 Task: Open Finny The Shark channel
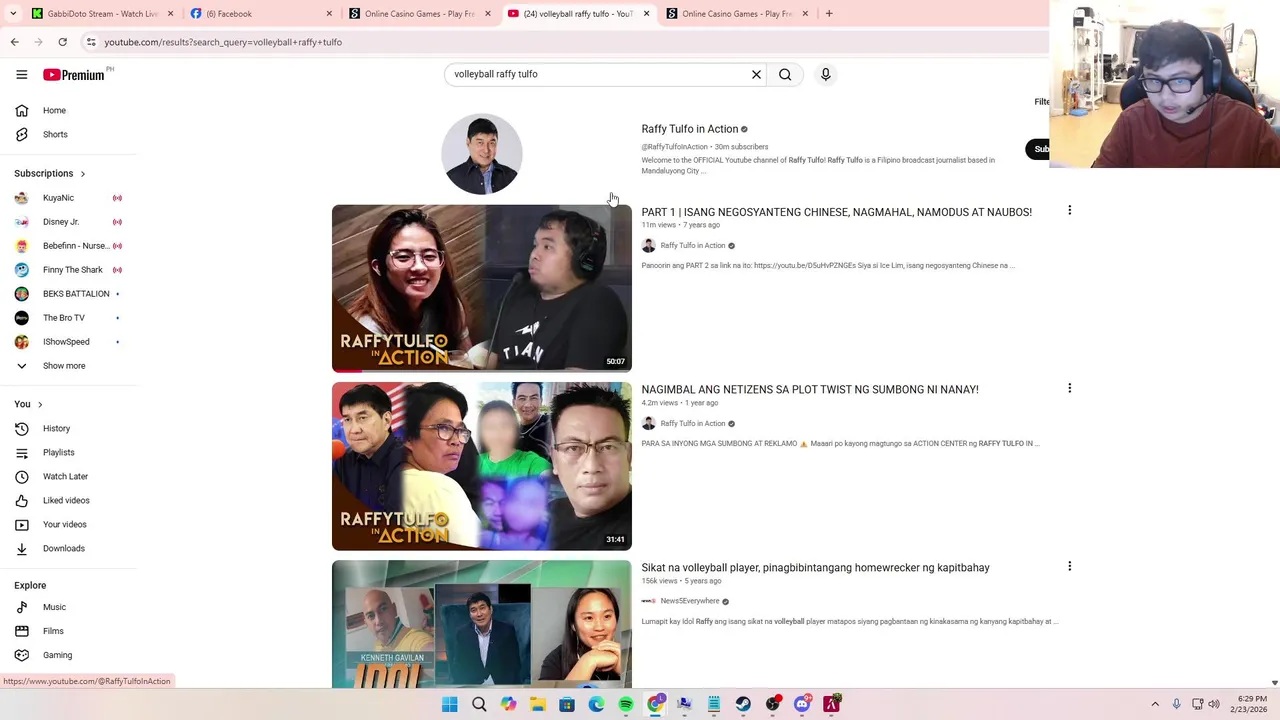[x=68, y=270]
